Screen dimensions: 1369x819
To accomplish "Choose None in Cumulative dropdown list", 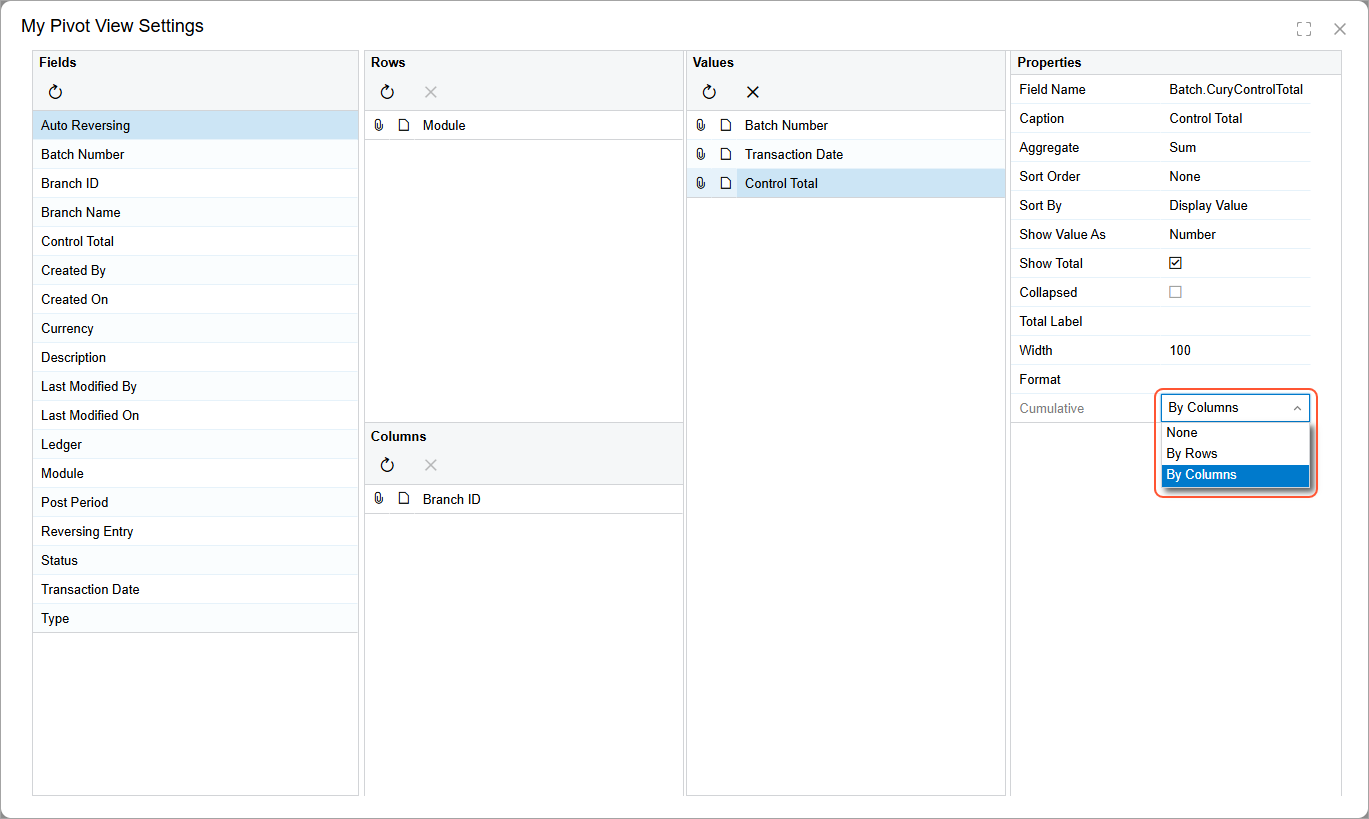I will point(1235,433).
